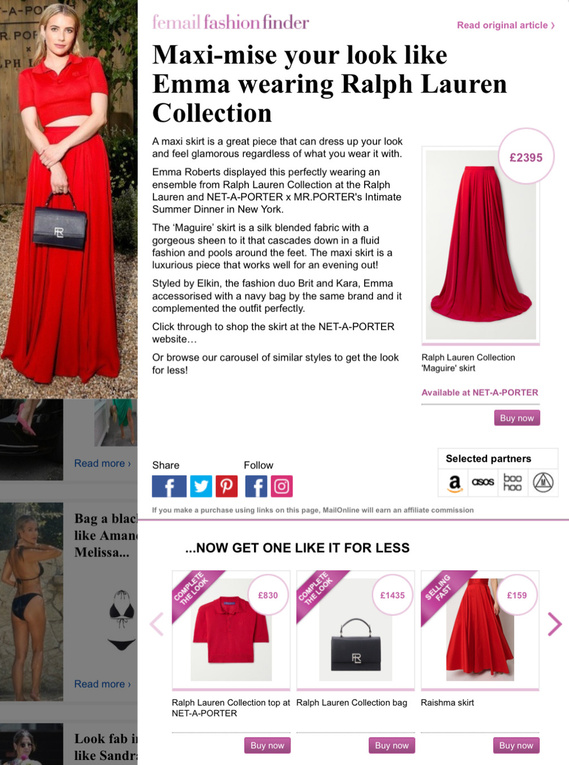The width and height of the screenshot is (569, 765).
Task: Open 'Read original article' link
Action: click(506, 25)
